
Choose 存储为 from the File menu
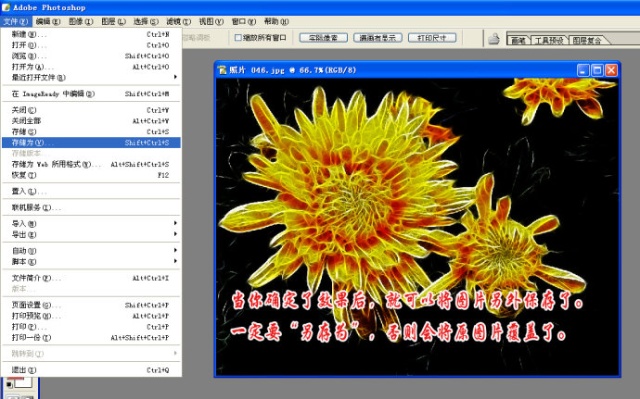(91, 142)
